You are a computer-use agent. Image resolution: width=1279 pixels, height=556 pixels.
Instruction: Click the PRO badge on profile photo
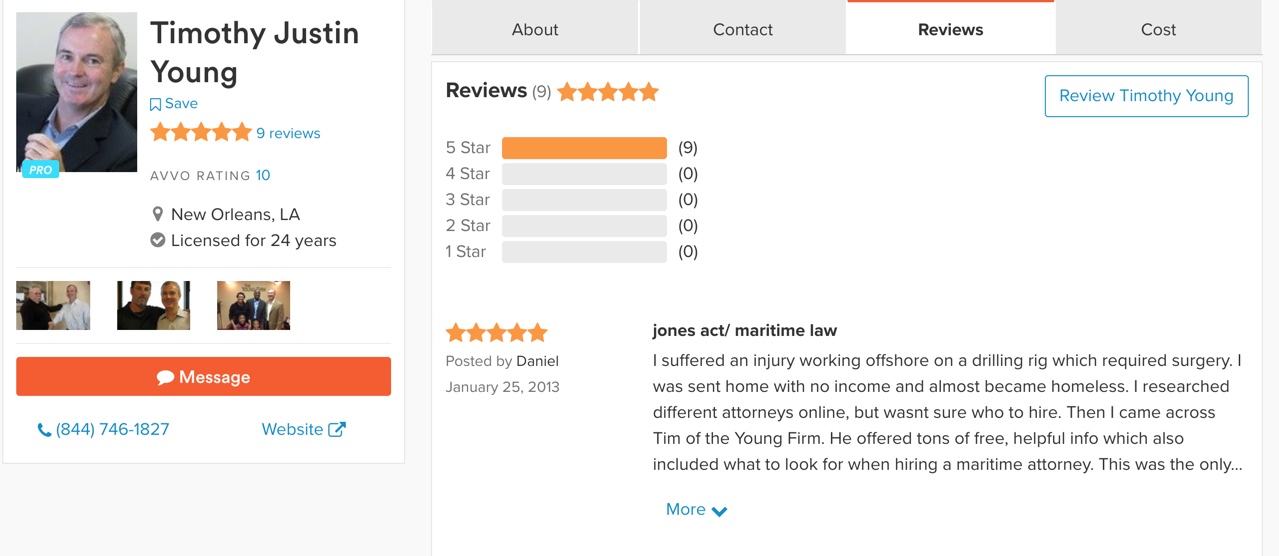pos(41,170)
